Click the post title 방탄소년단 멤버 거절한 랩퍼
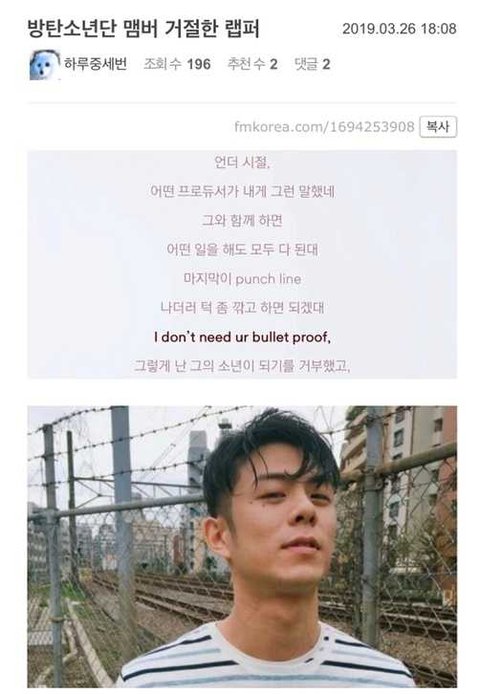The height and width of the screenshot is (694, 480). click(x=143, y=29)
